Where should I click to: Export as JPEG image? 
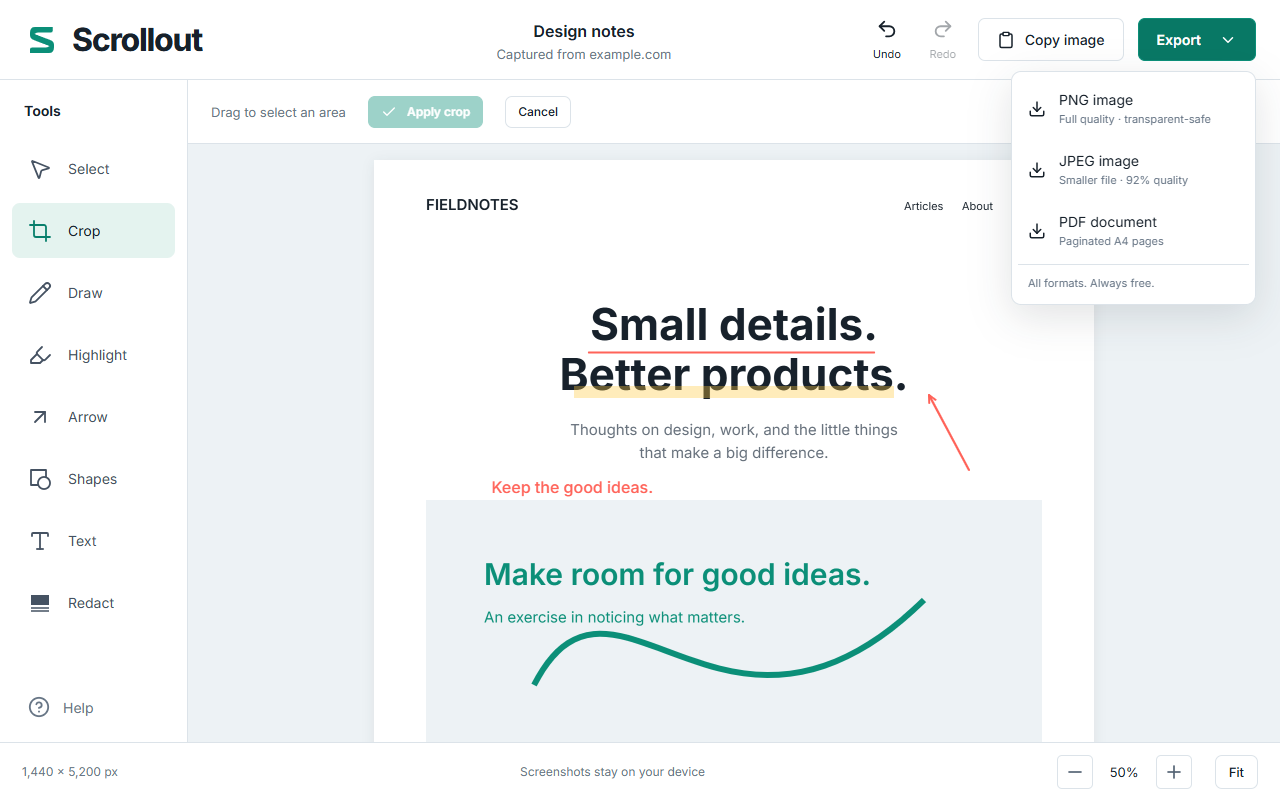1133,170
